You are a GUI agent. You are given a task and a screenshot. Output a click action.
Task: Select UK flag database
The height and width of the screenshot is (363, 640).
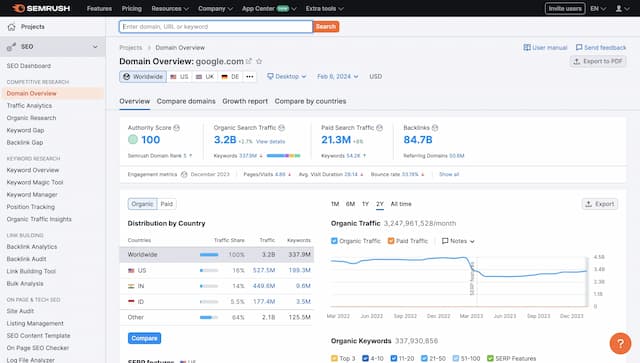199,77
